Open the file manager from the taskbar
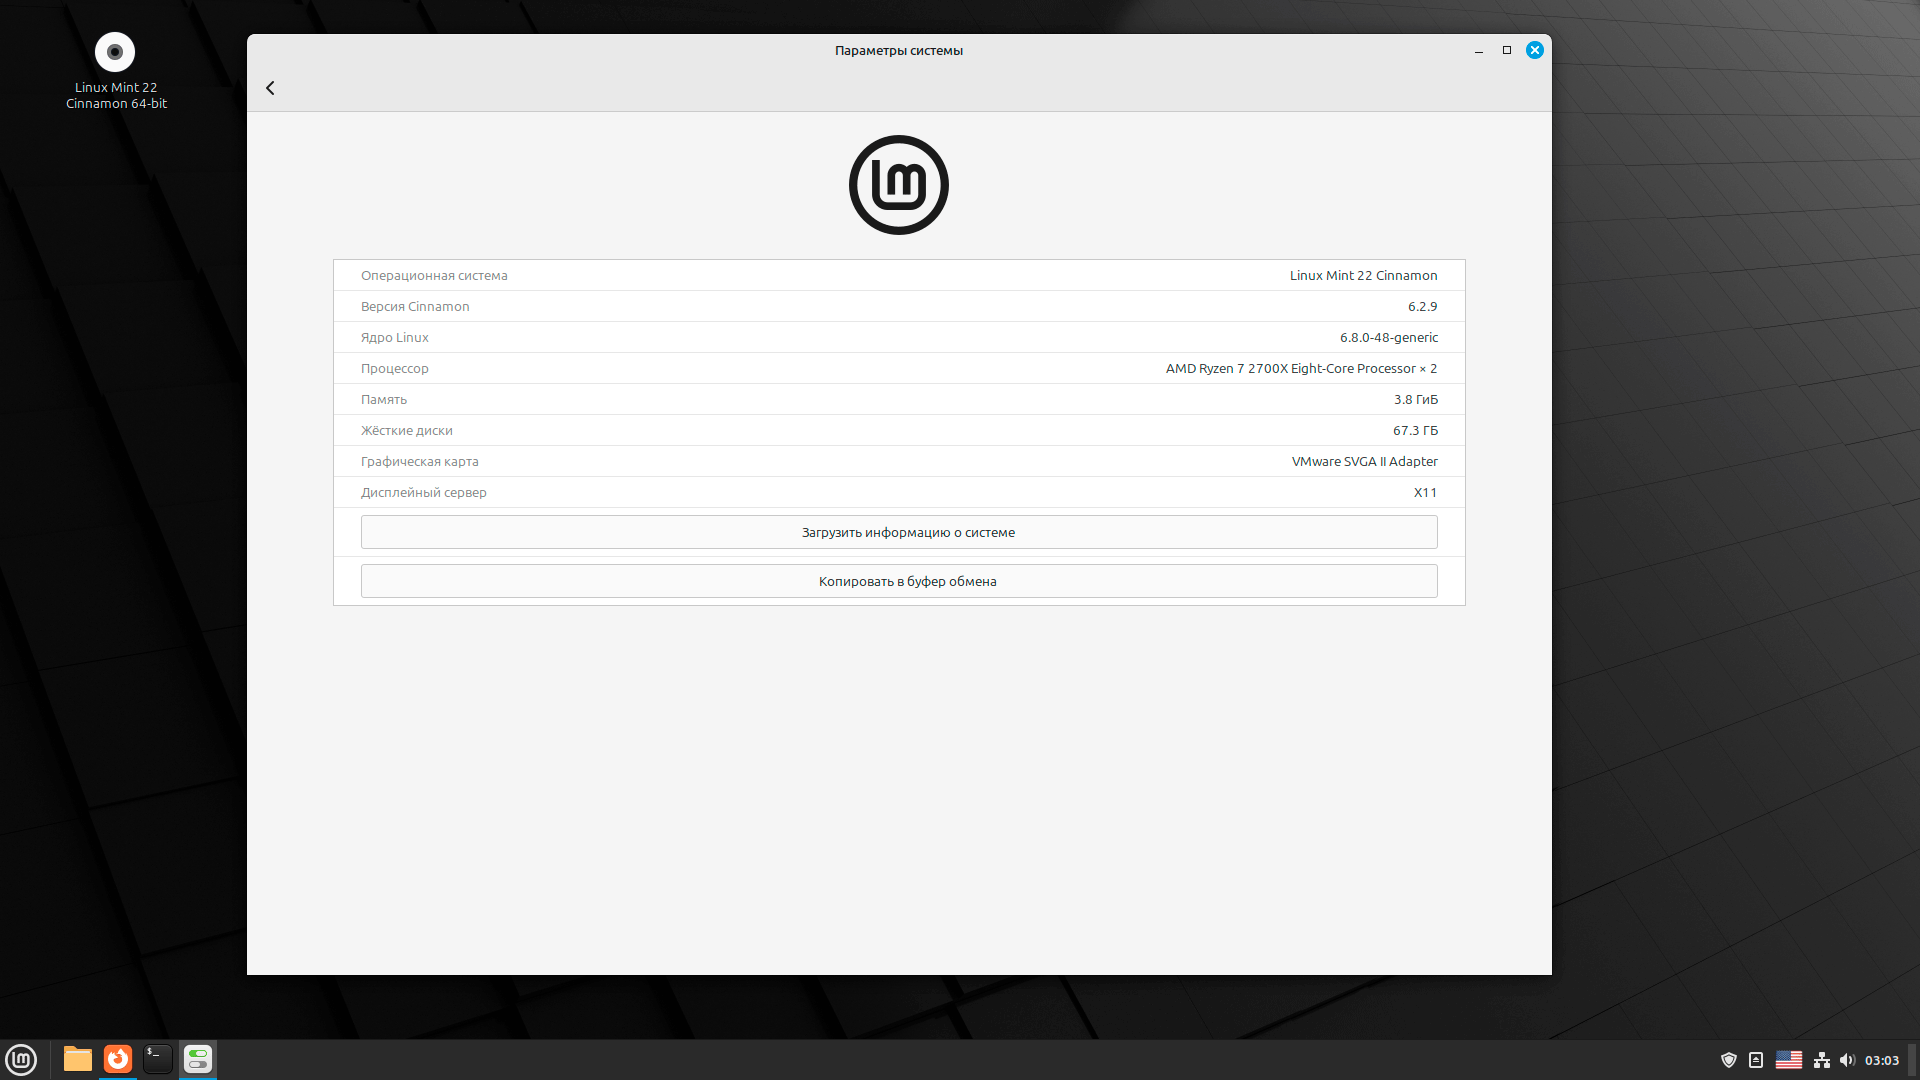1920x1080 pixels. click(x=77, y=1059)
